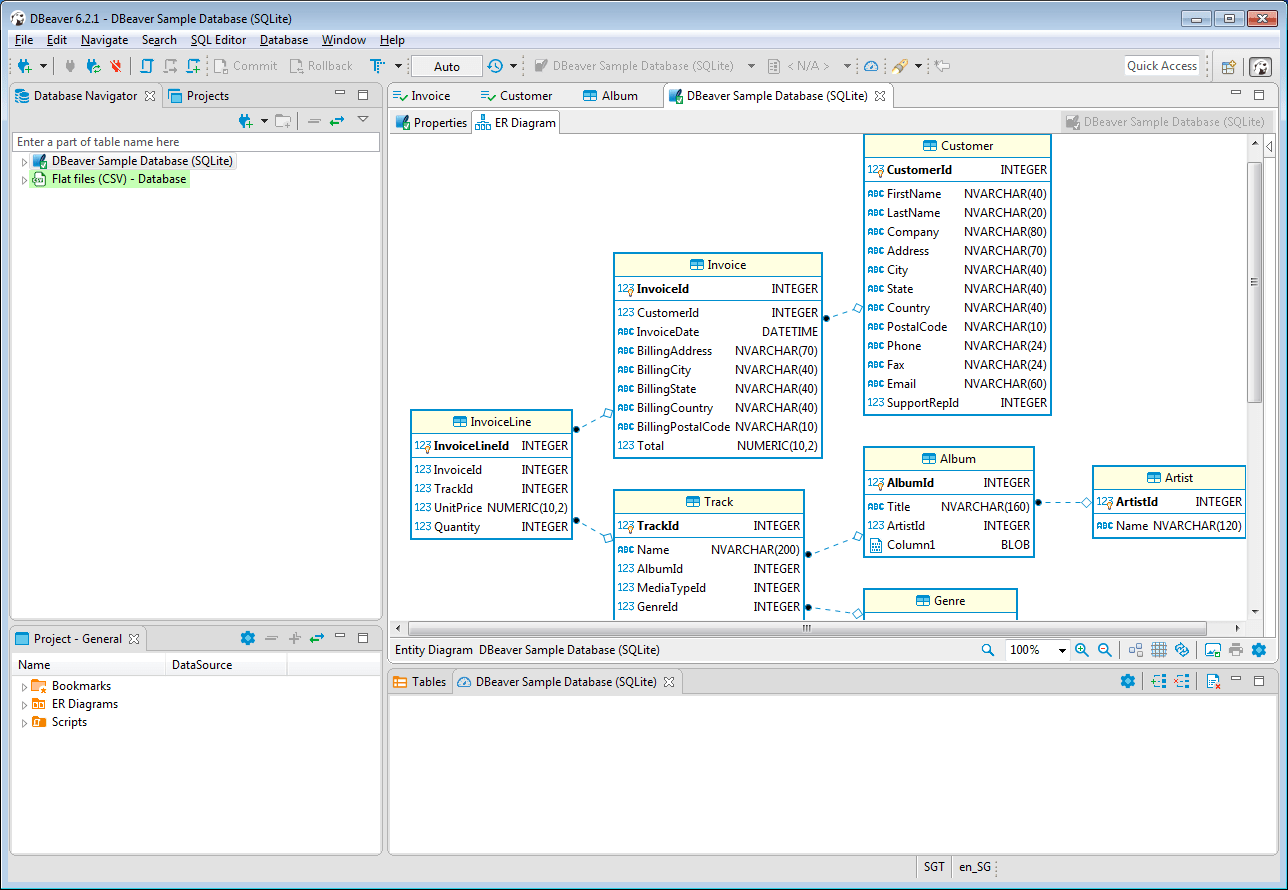Expand the Bookmarks folder in the project tree
The height and width of the screenshot is (890, 1288).
(x=25, y=687)
